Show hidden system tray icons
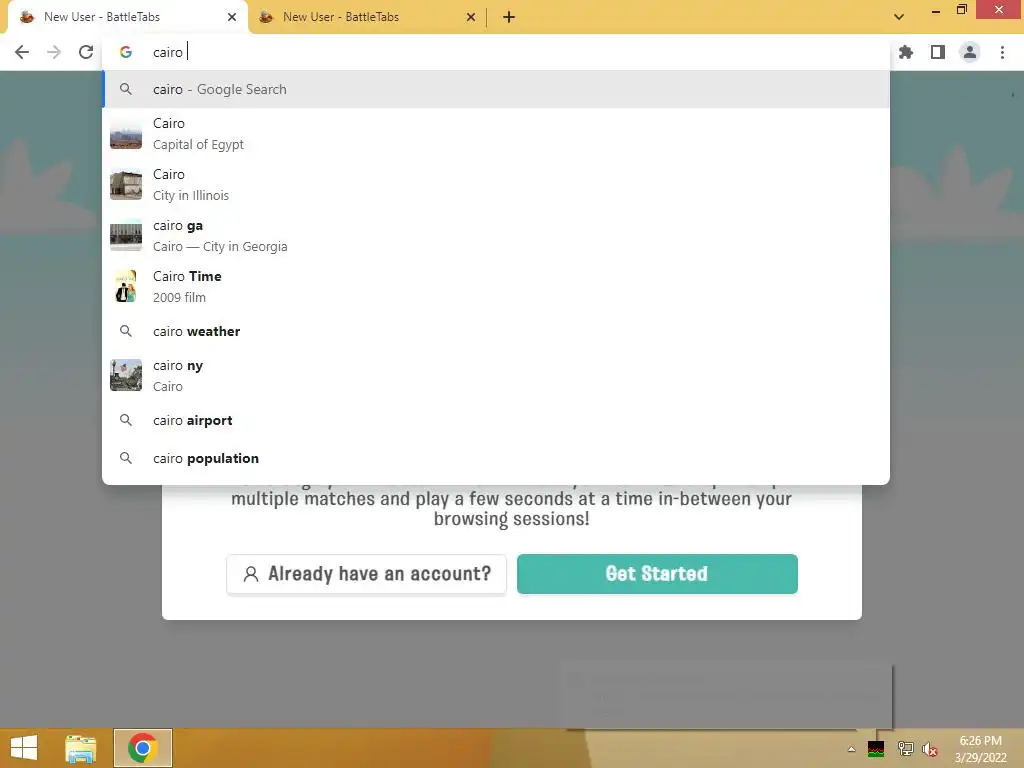The width and height of the screenshot is (1024, 768). pos(852,749)
